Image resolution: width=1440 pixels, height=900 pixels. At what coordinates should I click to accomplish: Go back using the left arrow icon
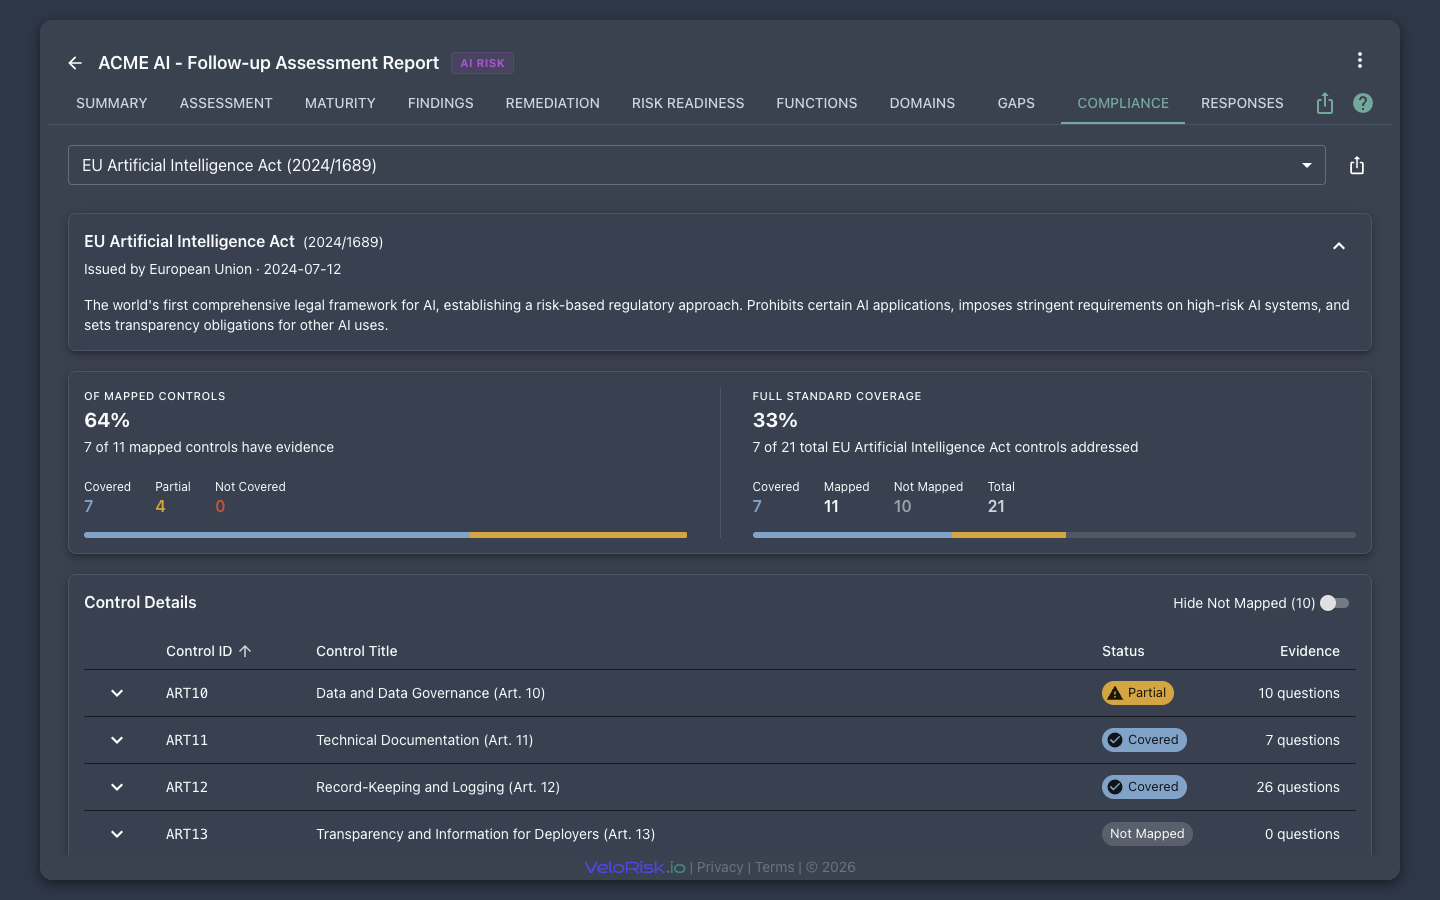[75, 63]
